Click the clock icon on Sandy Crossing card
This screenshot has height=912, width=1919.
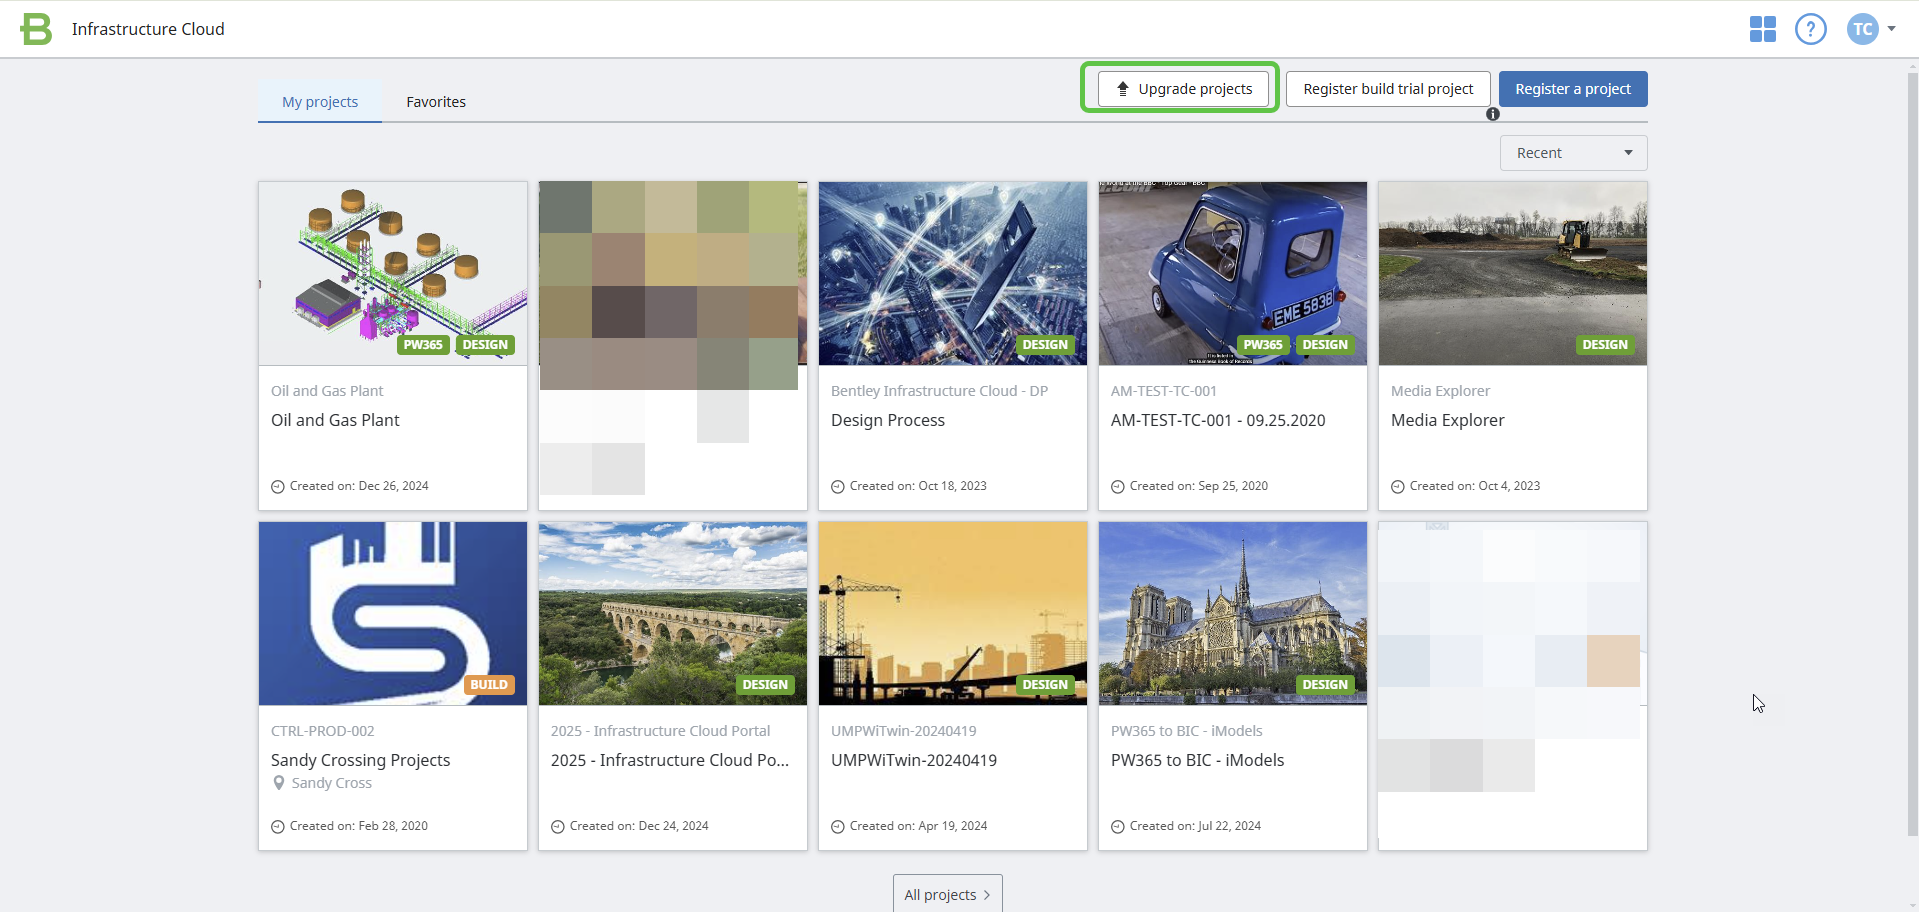278,827
